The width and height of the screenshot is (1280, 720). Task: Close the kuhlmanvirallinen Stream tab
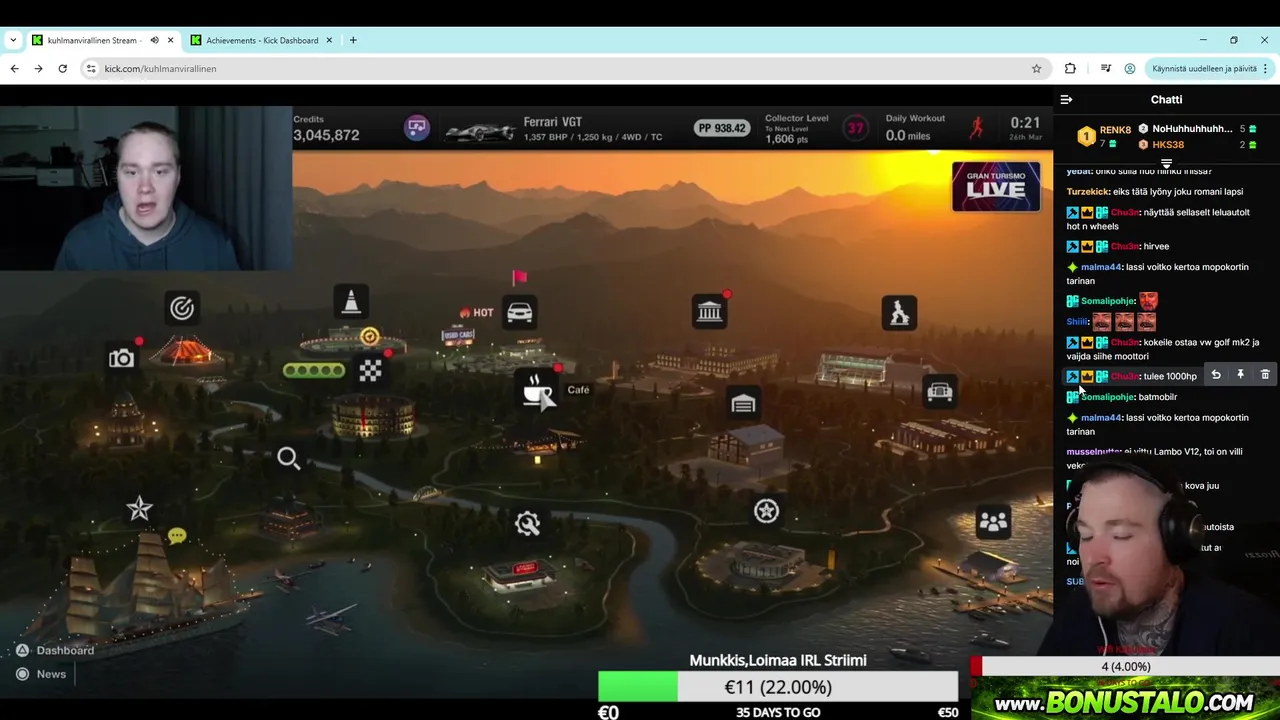[170, 40]
